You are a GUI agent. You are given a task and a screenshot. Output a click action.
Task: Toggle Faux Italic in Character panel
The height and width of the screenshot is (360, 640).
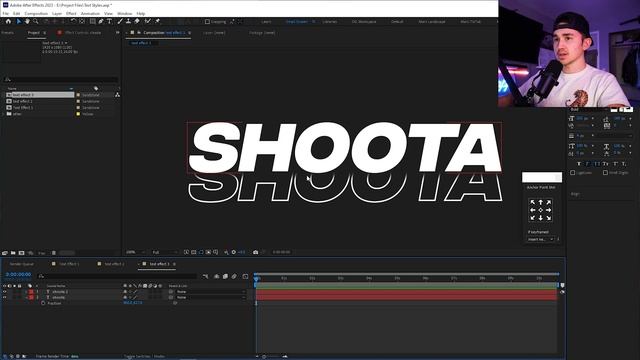(x=588, y=164)
